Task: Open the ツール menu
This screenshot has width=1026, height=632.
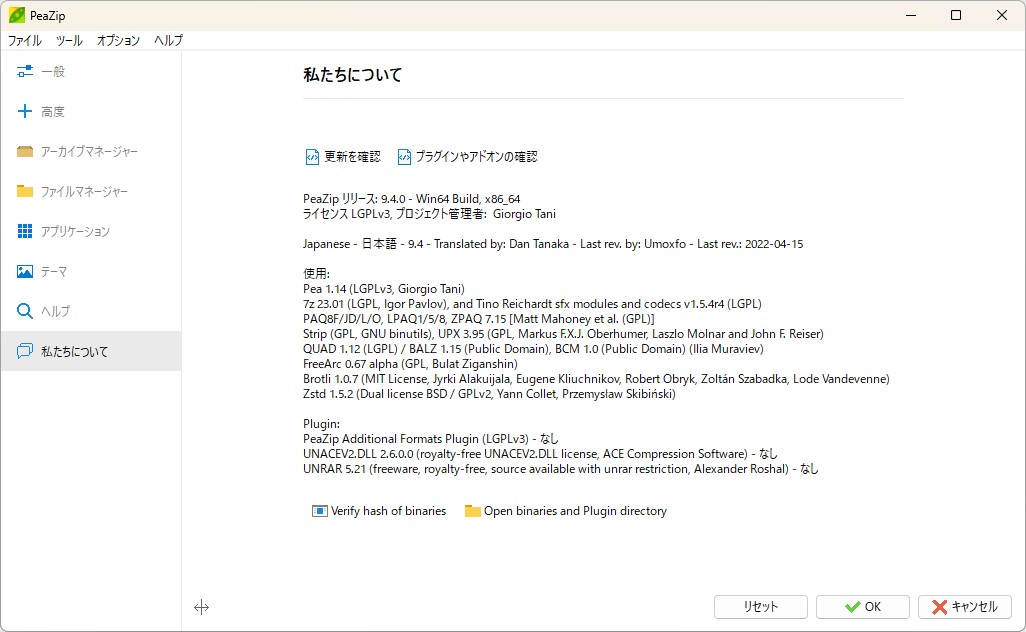Action: [x=67, y=41]
